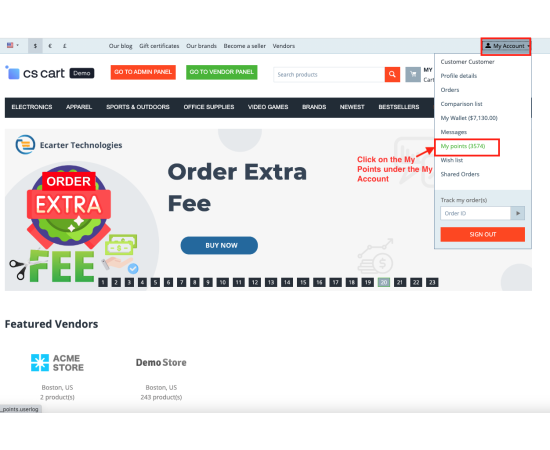Click GO TO ADMIN PANEL button

143,72
